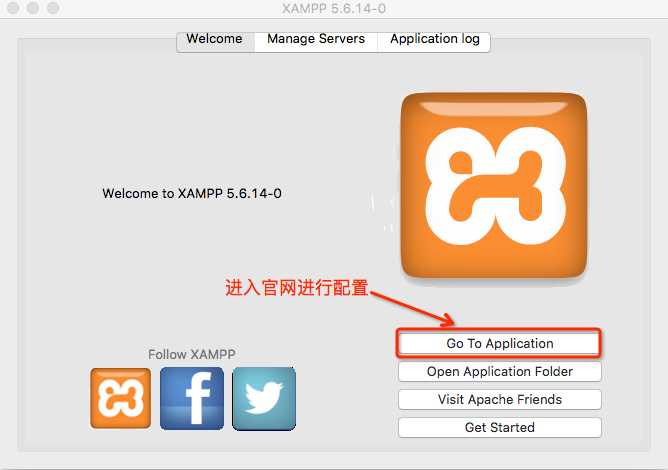
Task: Click the zoom window button
Action: pos(53,8)
